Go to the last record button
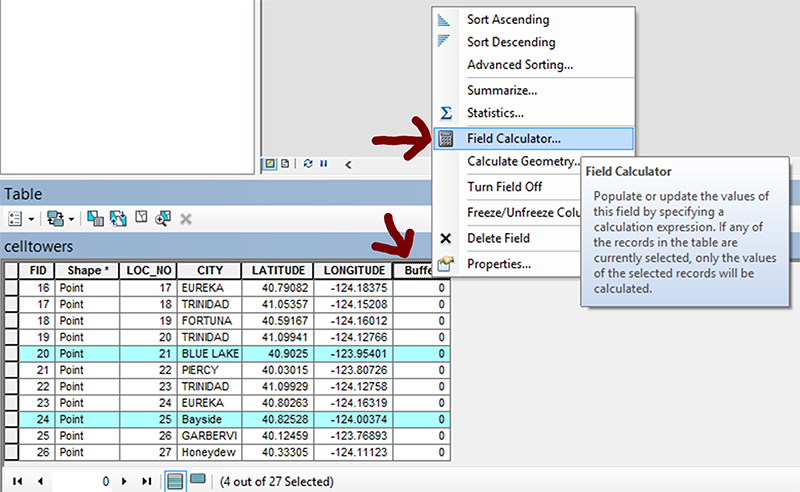The width and height of the screenshot is (800, 492). pos(147,481)
